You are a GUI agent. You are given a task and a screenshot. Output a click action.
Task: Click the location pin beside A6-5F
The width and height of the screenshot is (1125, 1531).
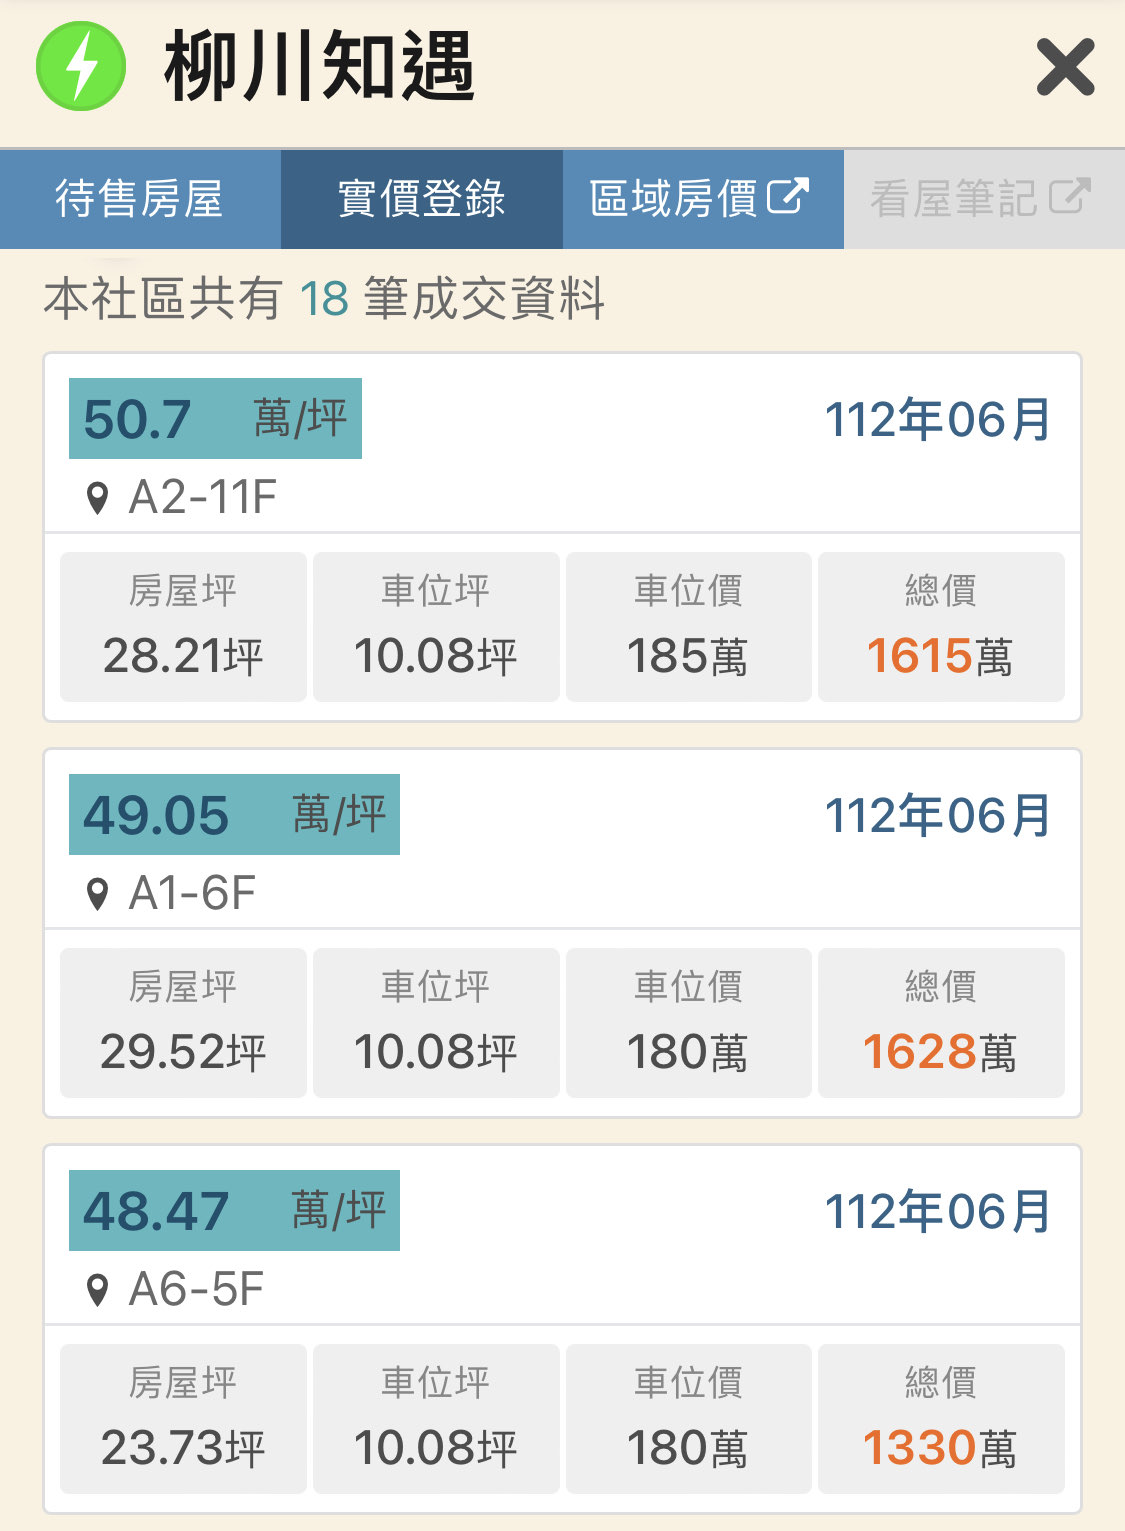[x=97, y=1290]
